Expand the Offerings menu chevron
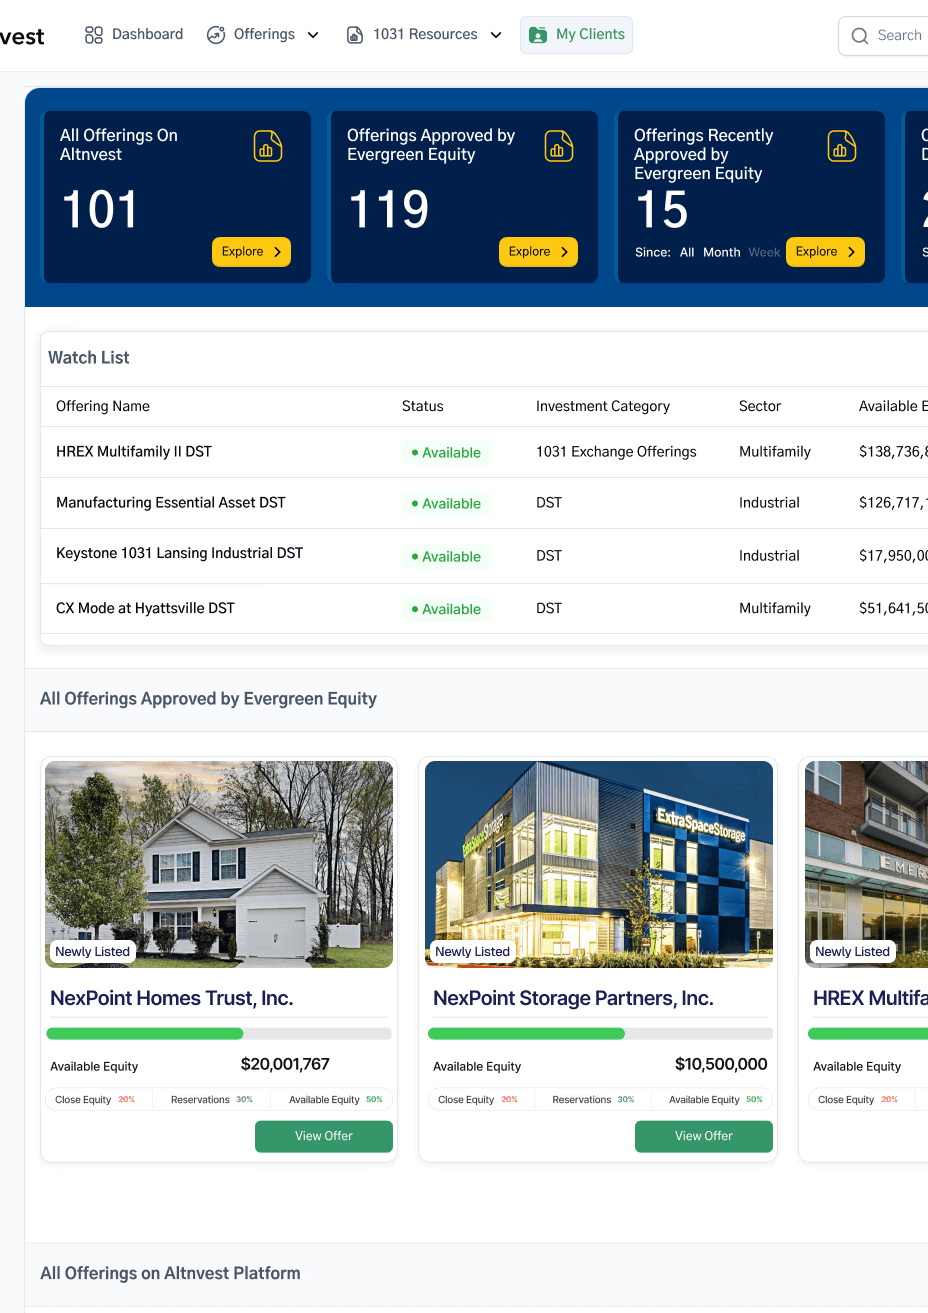Image resolution: width=928 pixels, height=1313 pixels. click(x=313, y=35)
